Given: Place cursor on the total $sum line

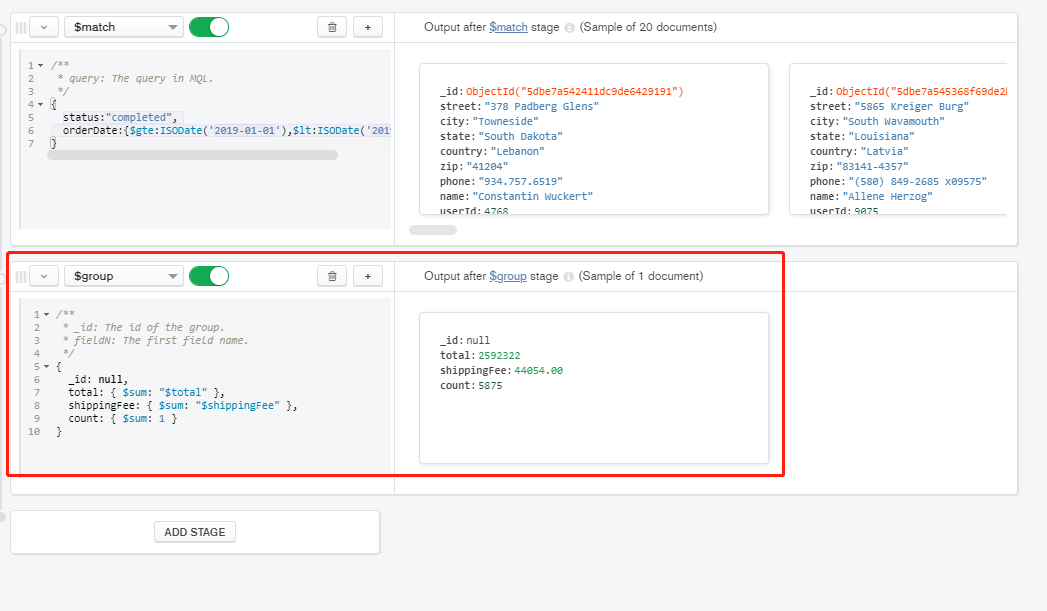Looking at the screenshot, I should click(146, 393).
